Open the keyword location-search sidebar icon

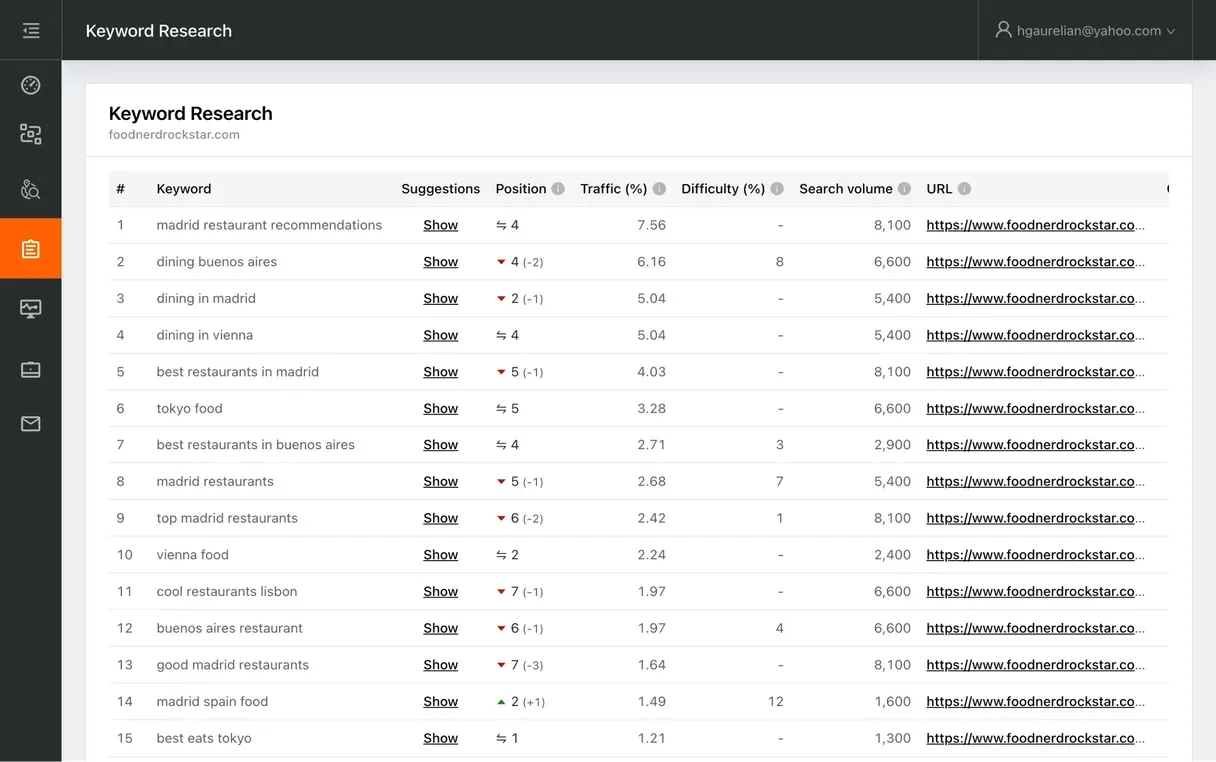coord(30,188)
